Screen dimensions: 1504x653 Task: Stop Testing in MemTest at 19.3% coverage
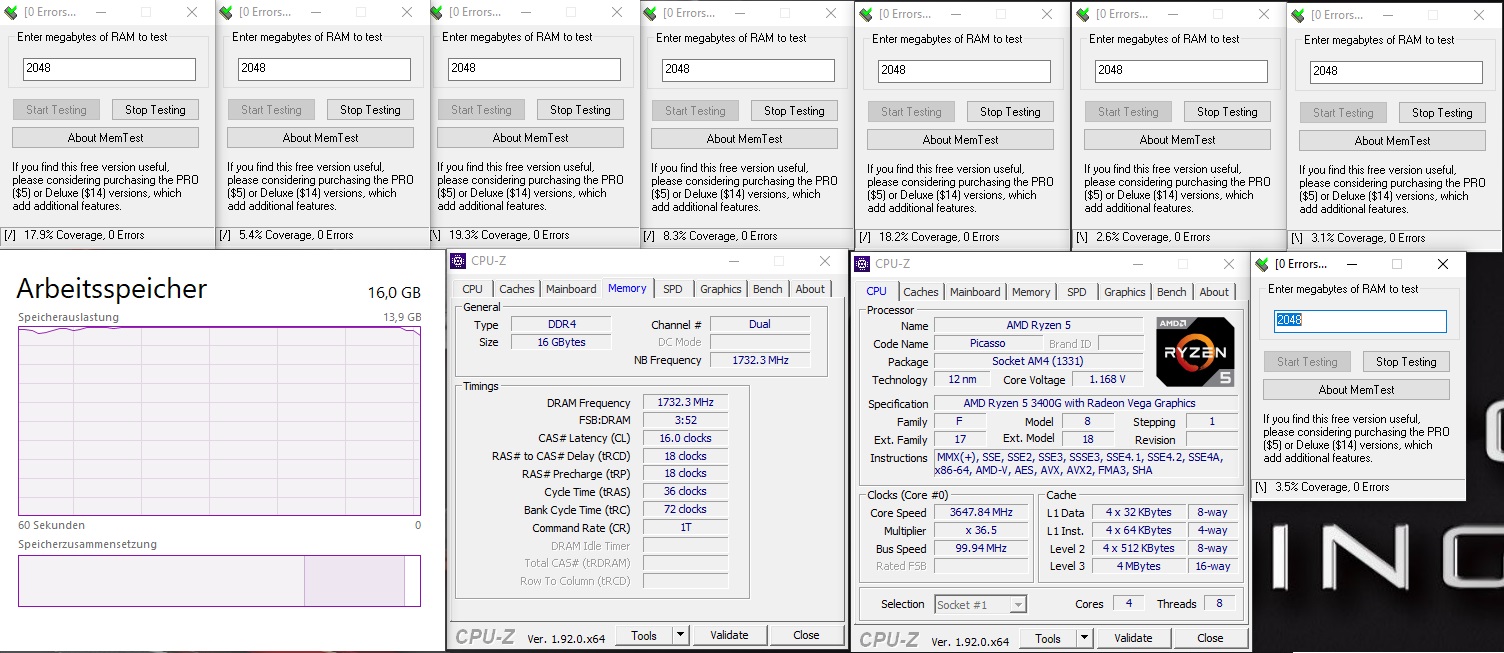(580, 110)
